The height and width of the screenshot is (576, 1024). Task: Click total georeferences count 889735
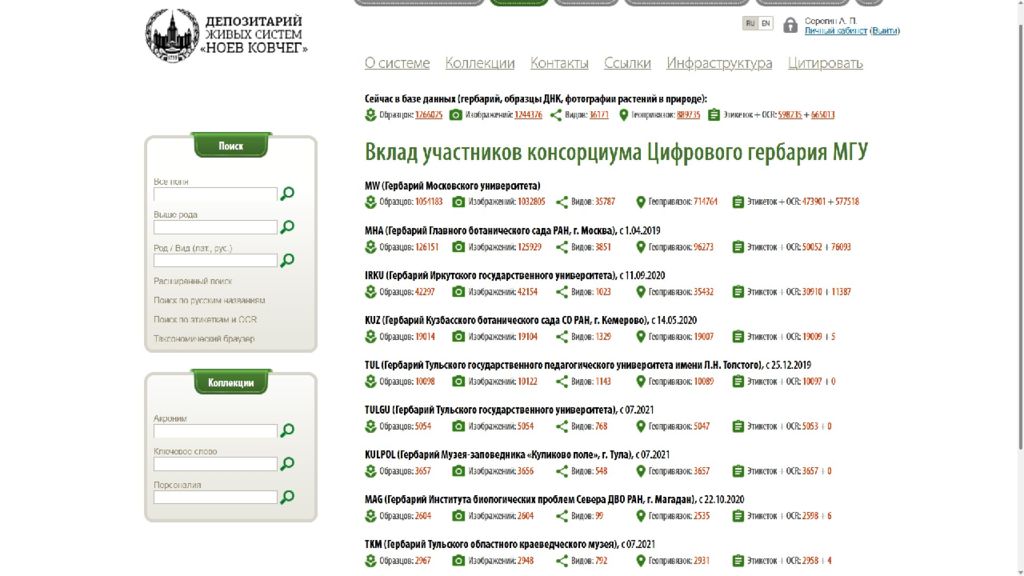coord(688,115)
